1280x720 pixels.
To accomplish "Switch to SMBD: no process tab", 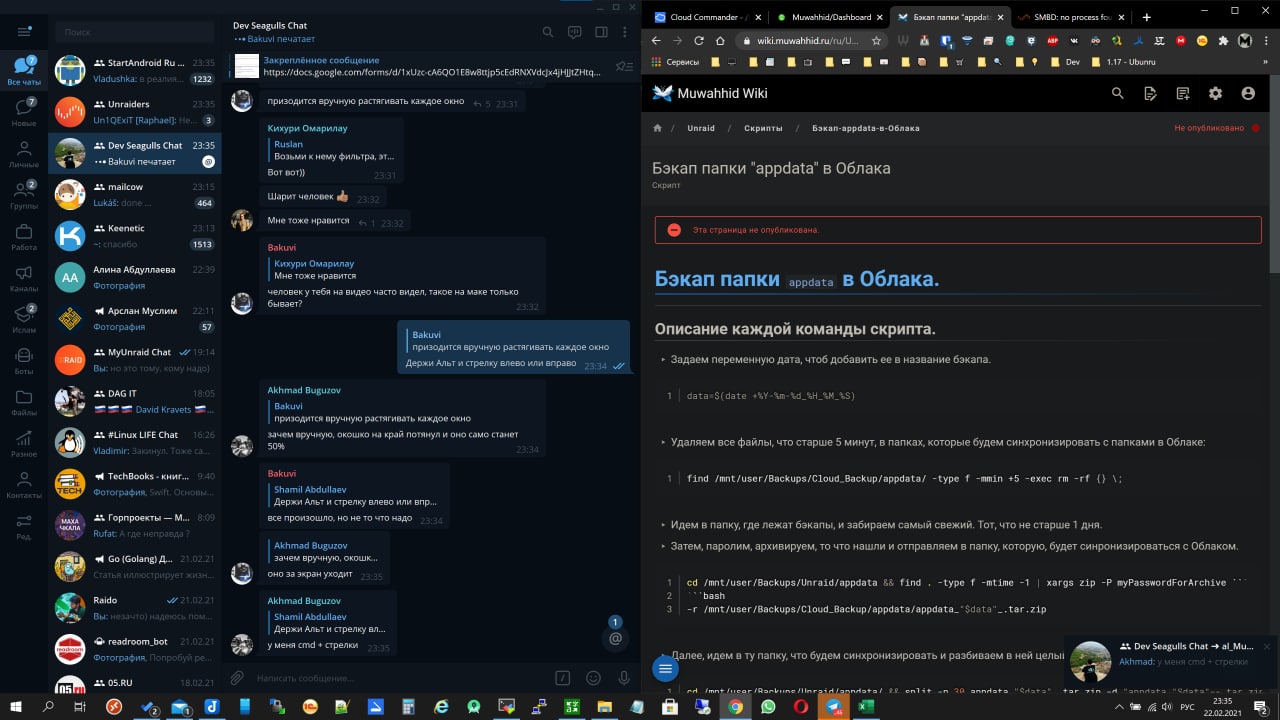I will tap(1072, 17).
